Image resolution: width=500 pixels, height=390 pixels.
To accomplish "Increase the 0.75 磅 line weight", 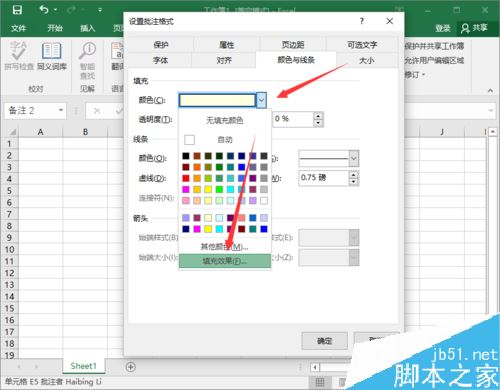I will pos(354,174).
